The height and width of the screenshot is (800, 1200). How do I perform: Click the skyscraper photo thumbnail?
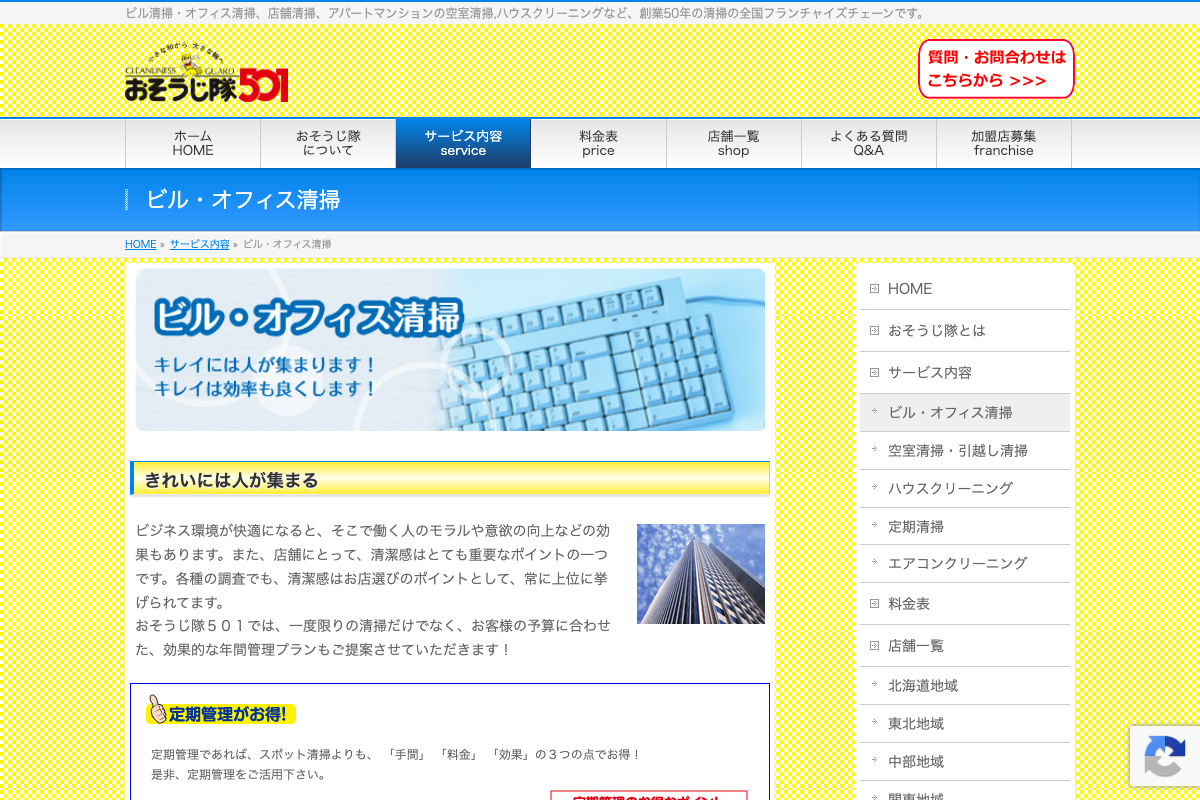(x=701, y=574)
